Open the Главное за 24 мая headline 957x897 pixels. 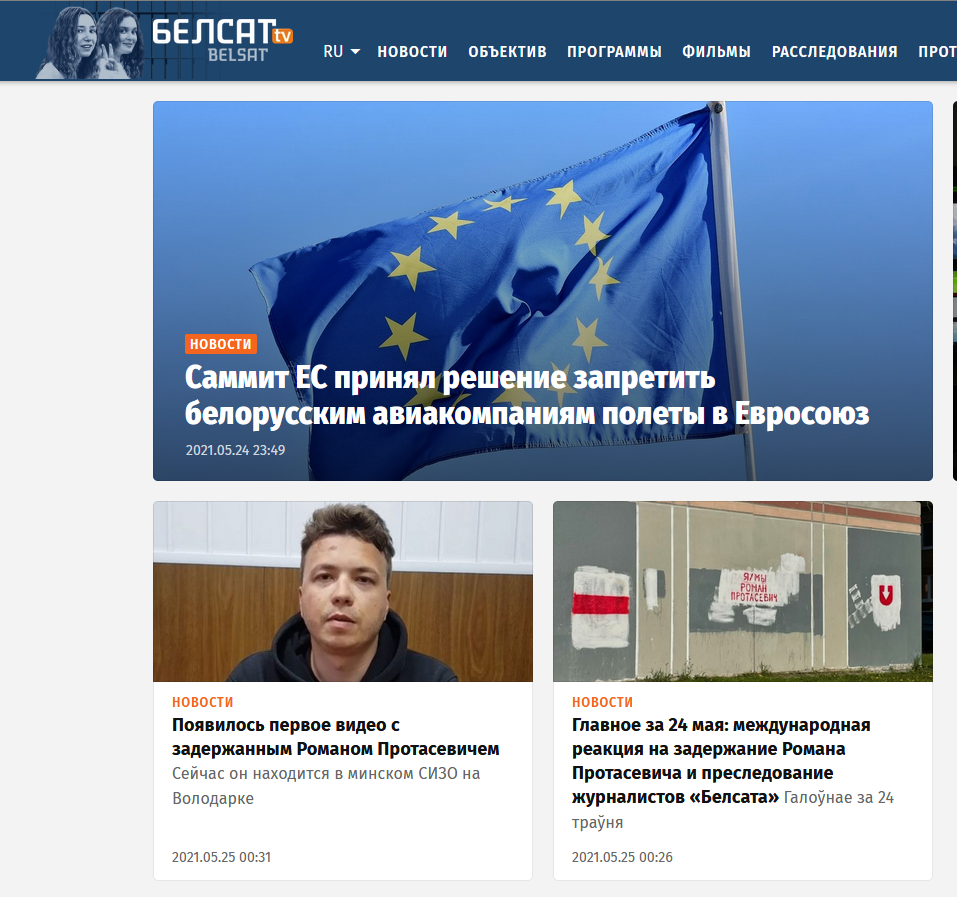point(721,761)
